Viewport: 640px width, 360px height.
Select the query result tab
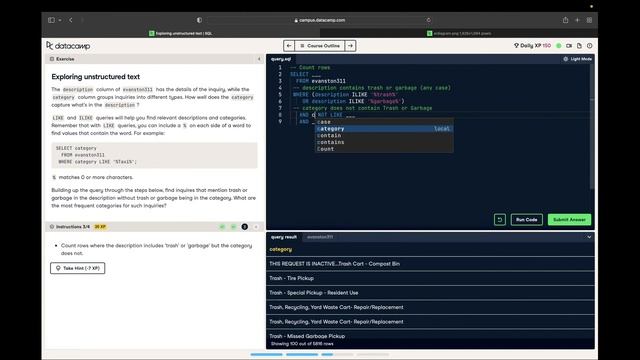284,237
